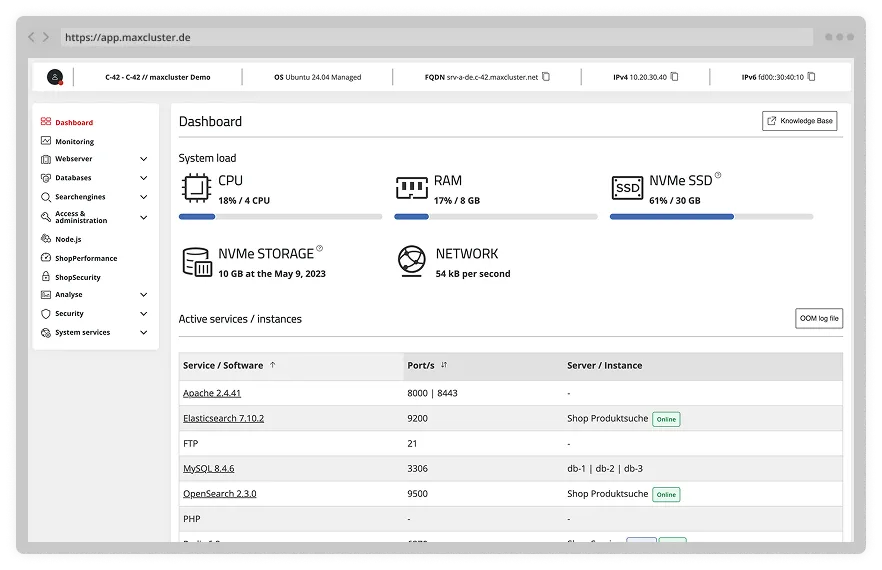Open the Node.js sidebar icon
This screenshot has height=570, width=882.
[x=46, y=239]
